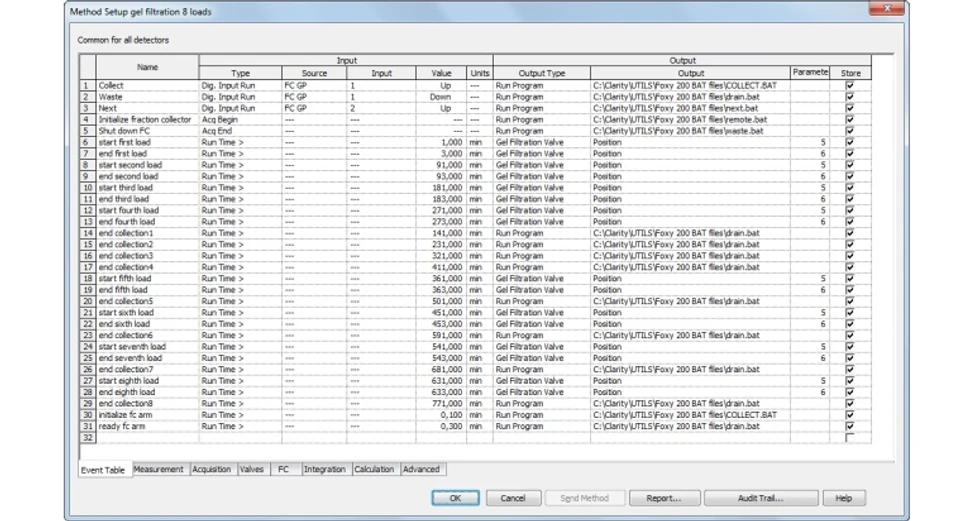
Task: Select the 'start fifth load' cell
Action: (148, 279)
